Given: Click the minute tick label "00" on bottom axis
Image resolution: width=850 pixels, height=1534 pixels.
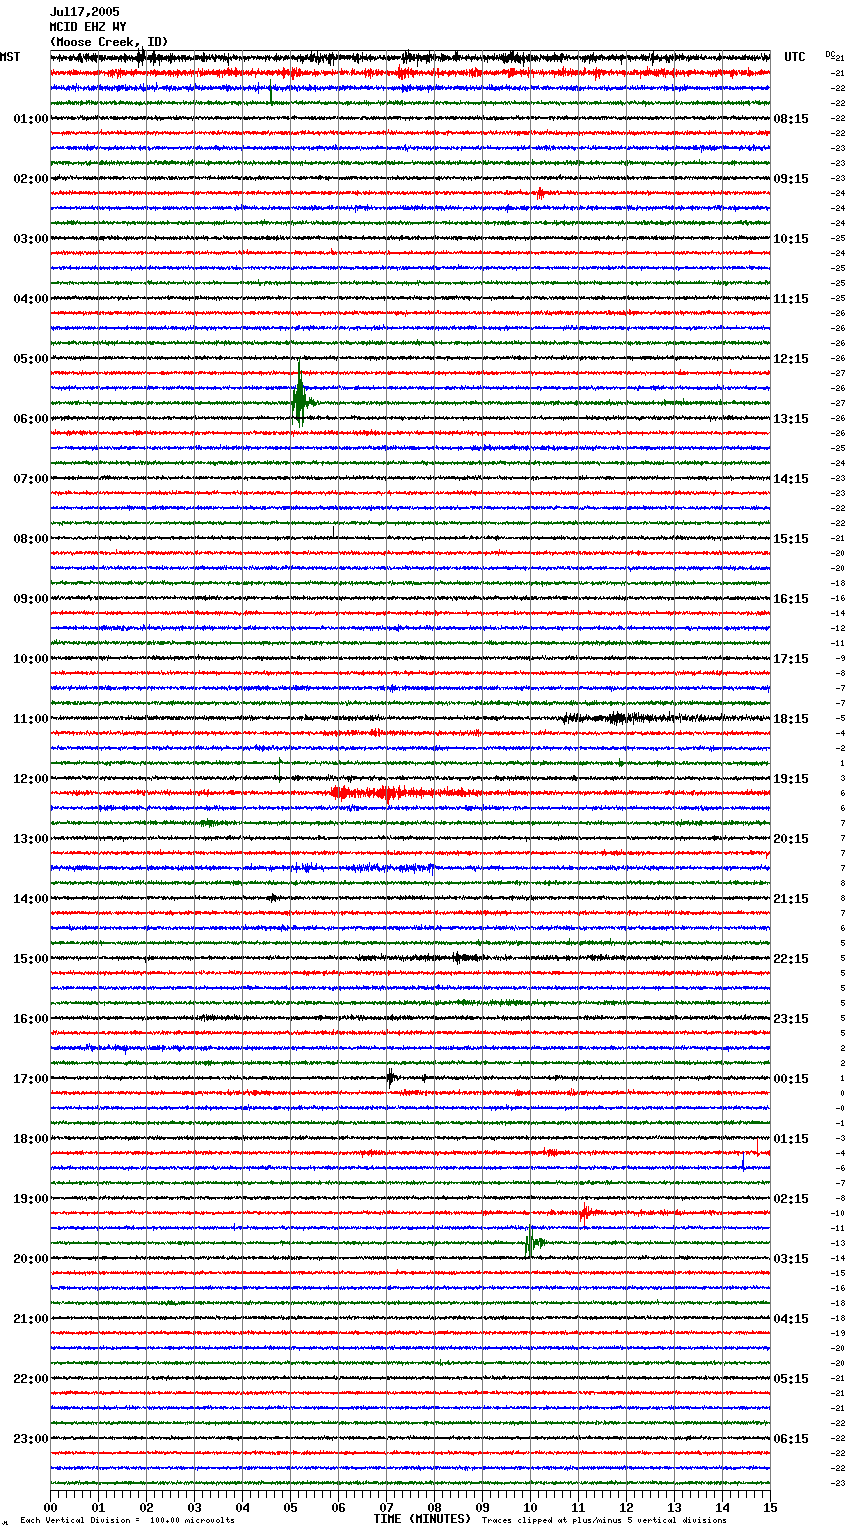Looking at the screenshot, I should [x=50, y=1508].
